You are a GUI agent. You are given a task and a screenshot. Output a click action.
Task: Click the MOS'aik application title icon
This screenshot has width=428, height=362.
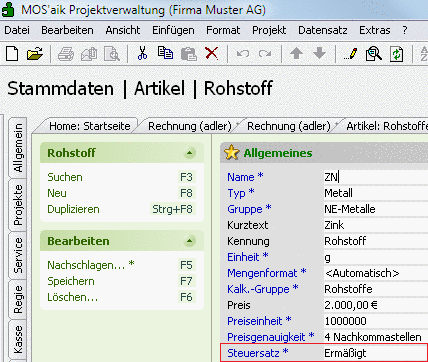(x=8, y=9)
